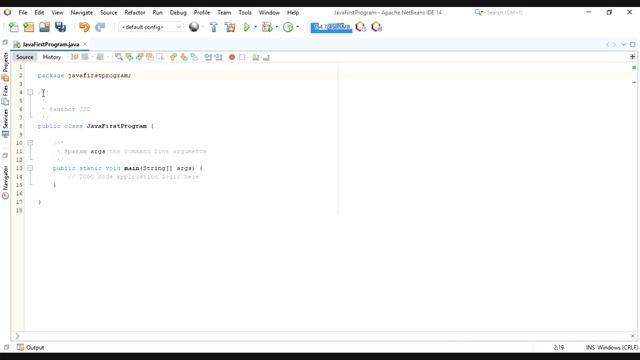Click the Find Next Occurrence icon

(140, 57)
